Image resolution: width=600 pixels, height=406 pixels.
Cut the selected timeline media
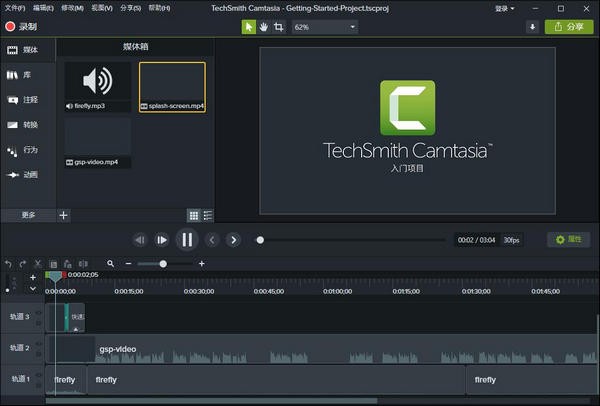point(38,264)
